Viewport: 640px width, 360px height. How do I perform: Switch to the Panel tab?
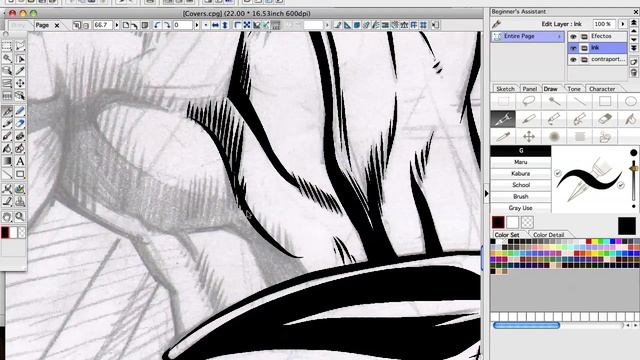click(x=530, y=89)
